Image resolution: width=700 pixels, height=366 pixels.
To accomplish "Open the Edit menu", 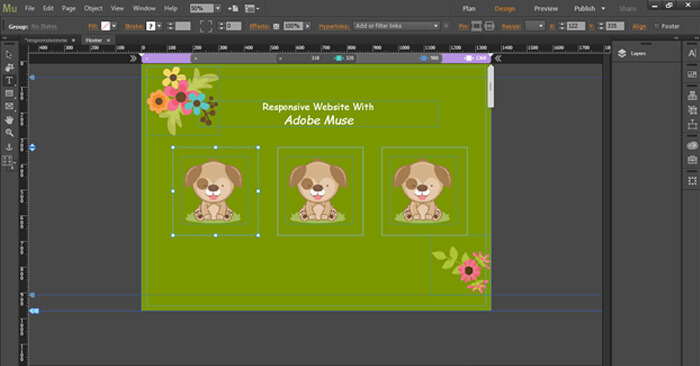I will point(48,8).
